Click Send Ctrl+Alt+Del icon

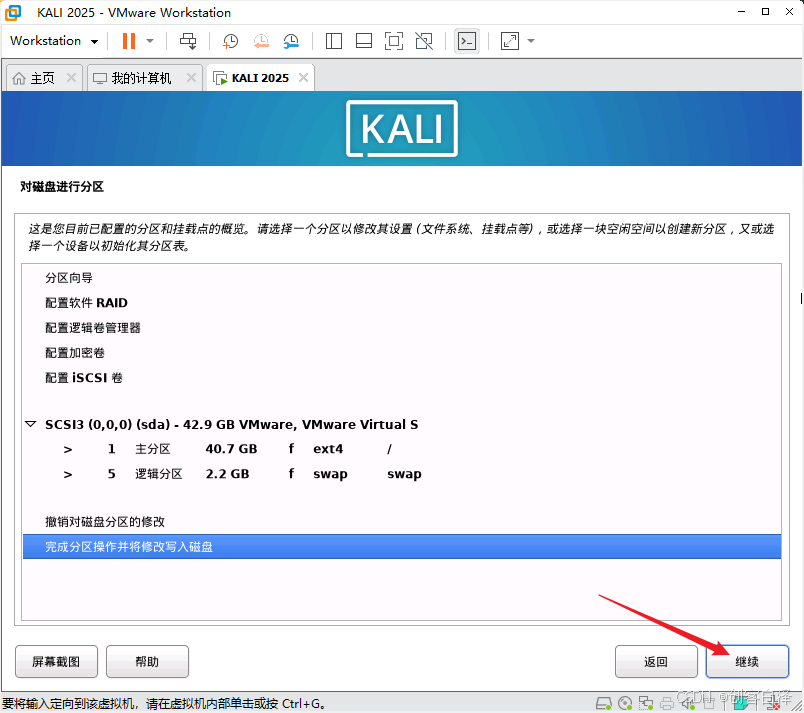pos(188,41)
